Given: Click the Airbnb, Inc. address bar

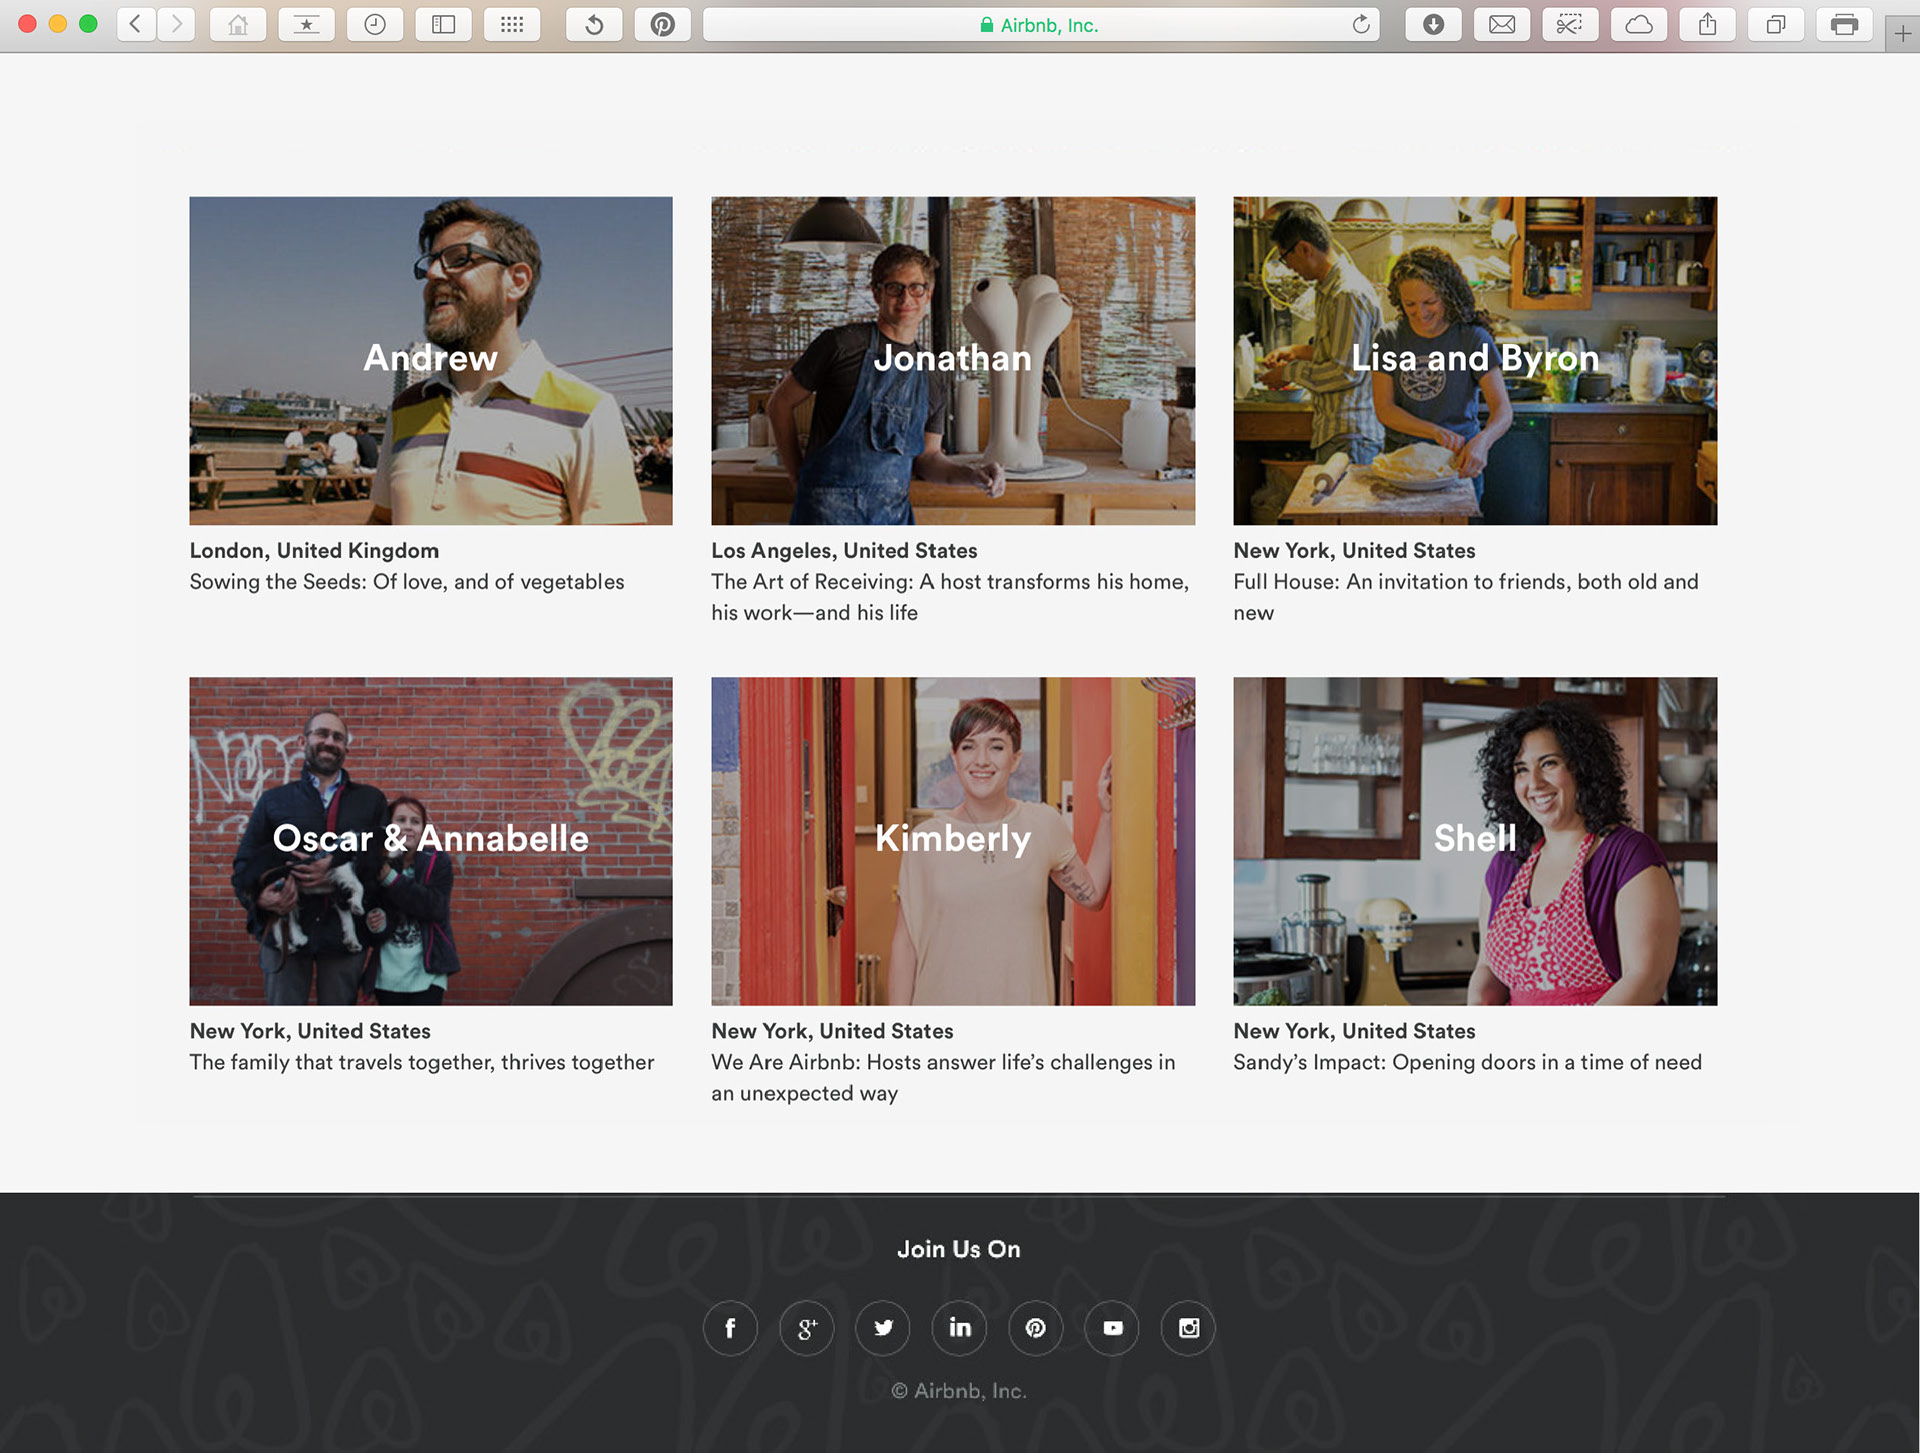Looking at the screenshot, I should coord(1040,24).
